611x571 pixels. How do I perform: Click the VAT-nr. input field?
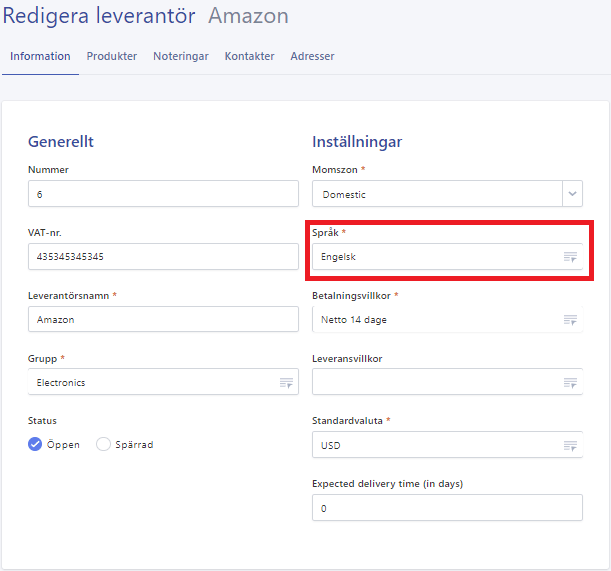point(163,257)
